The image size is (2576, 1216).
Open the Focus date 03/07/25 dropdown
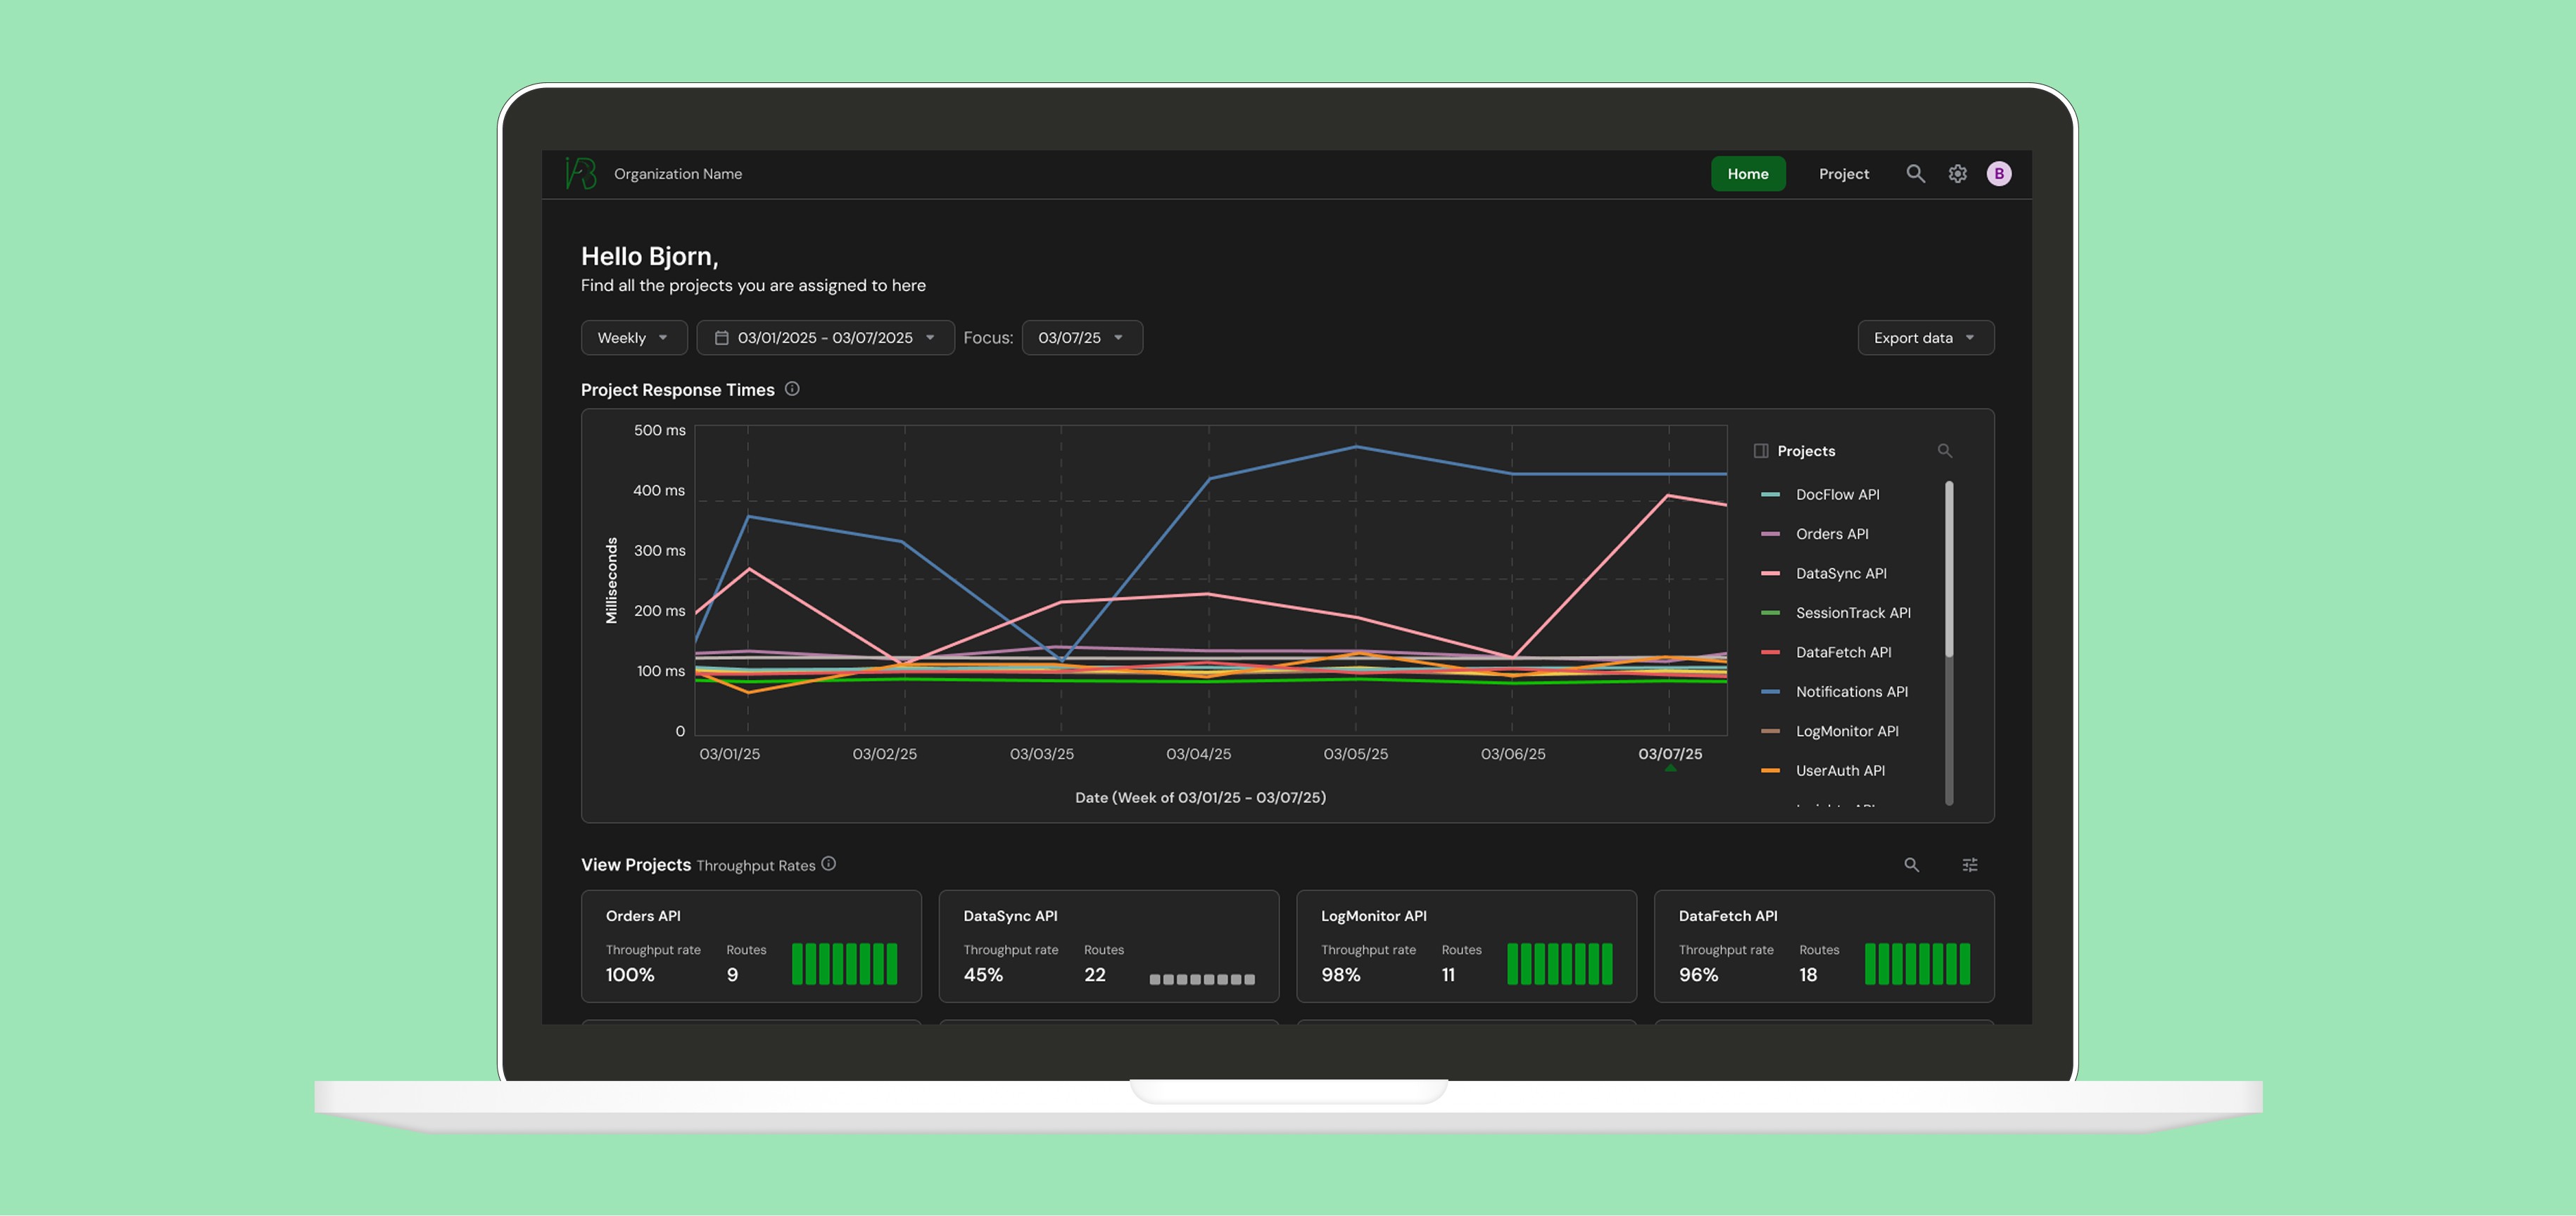[x=1081, y=338]
